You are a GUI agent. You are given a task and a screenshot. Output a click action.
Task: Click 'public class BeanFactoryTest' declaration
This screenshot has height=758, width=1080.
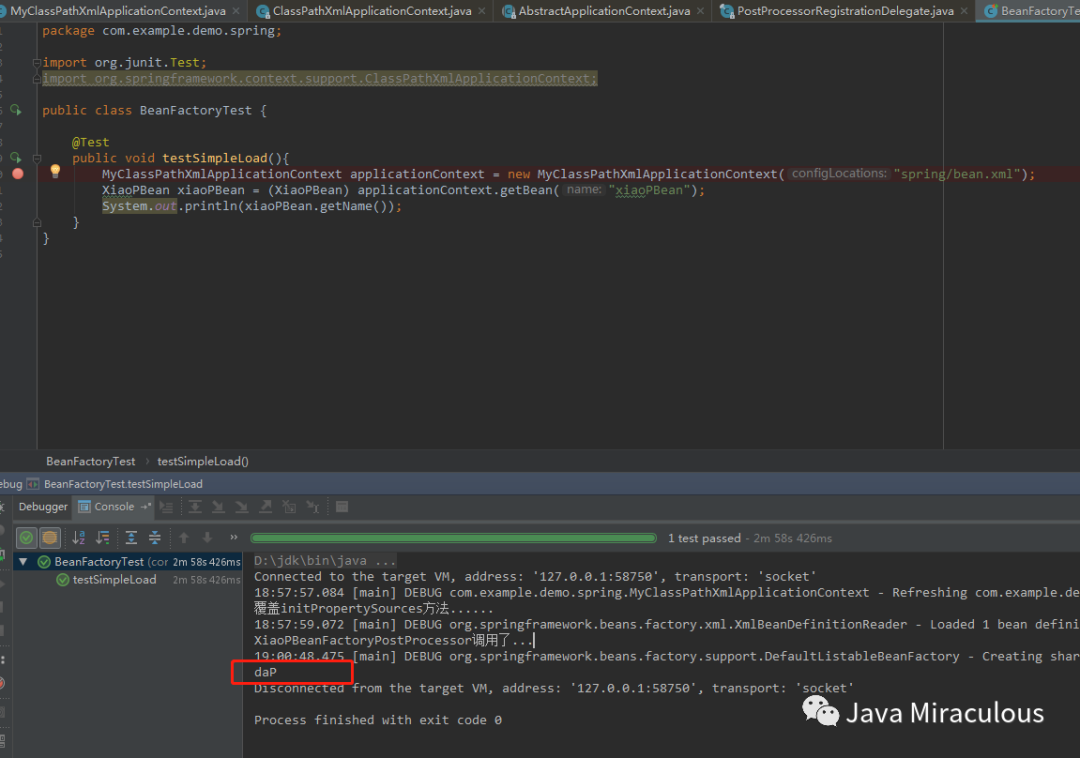click(147, 110)
